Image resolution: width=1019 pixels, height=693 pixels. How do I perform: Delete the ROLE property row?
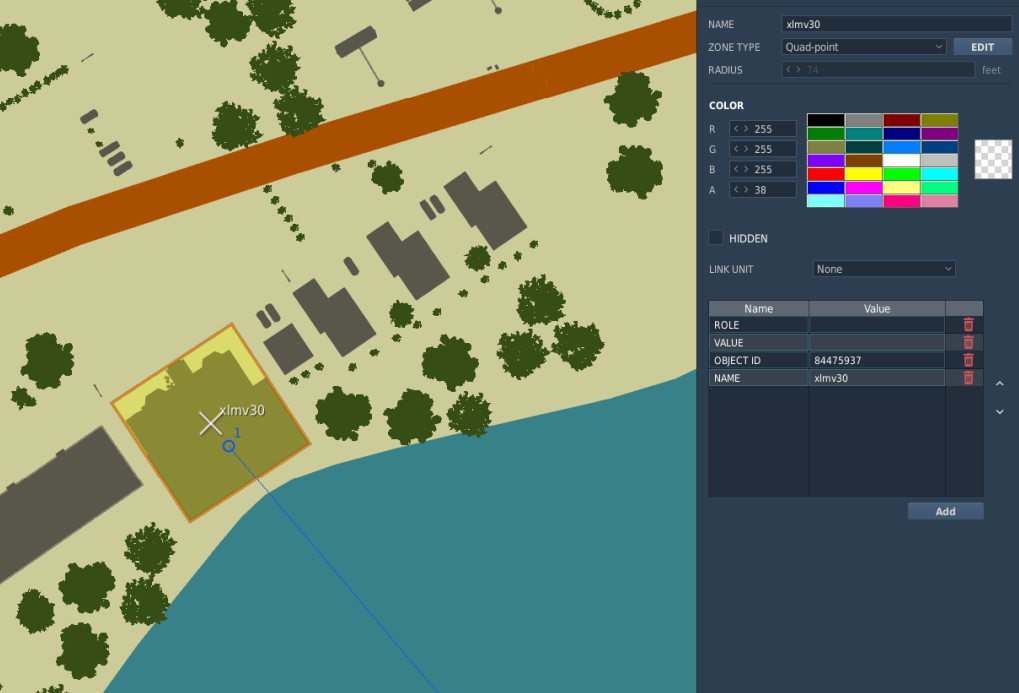point(968,324)
